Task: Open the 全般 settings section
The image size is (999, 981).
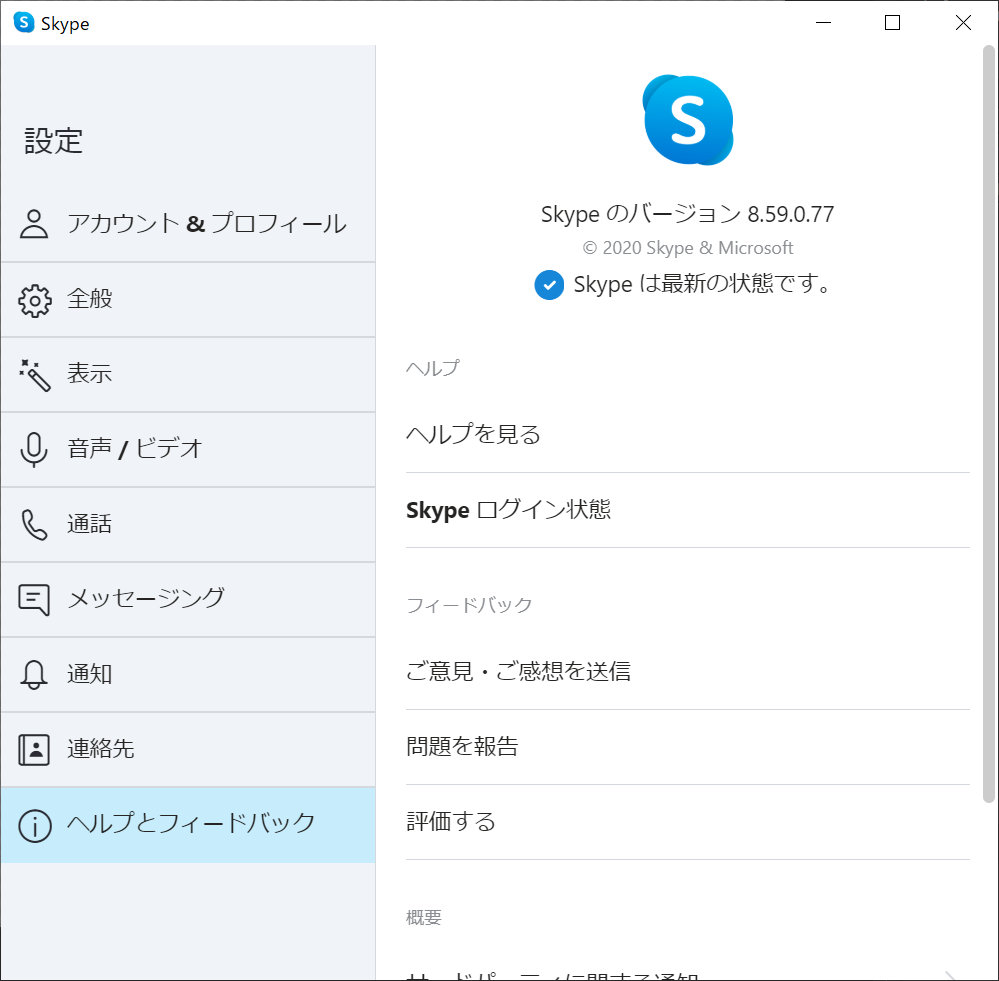Action: pos(188,300)
